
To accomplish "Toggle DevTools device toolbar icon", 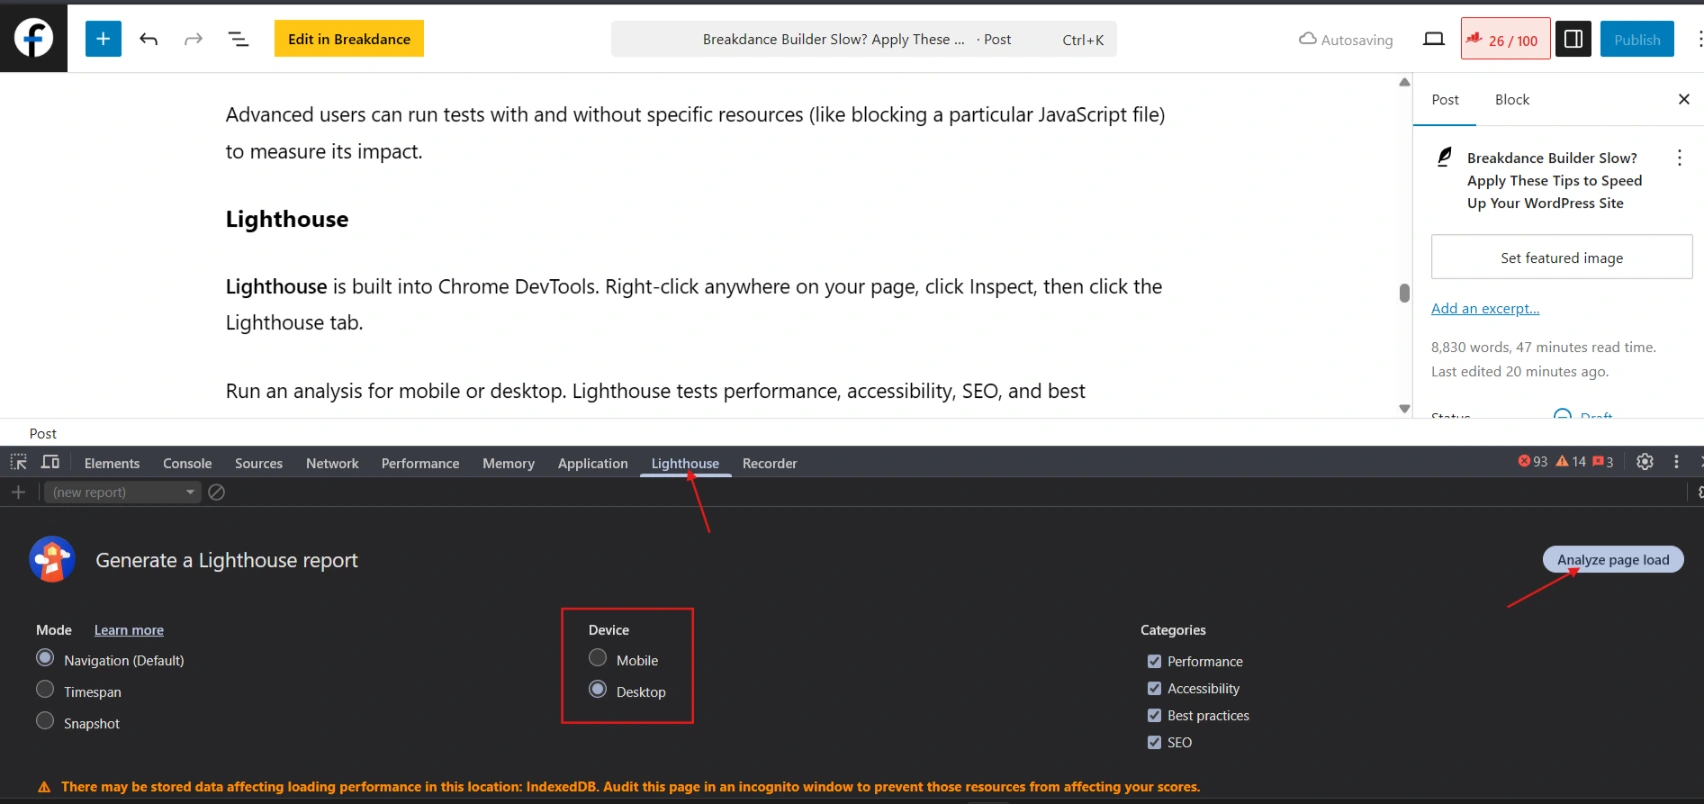I will pyautogui.click(x=50, y=462).
